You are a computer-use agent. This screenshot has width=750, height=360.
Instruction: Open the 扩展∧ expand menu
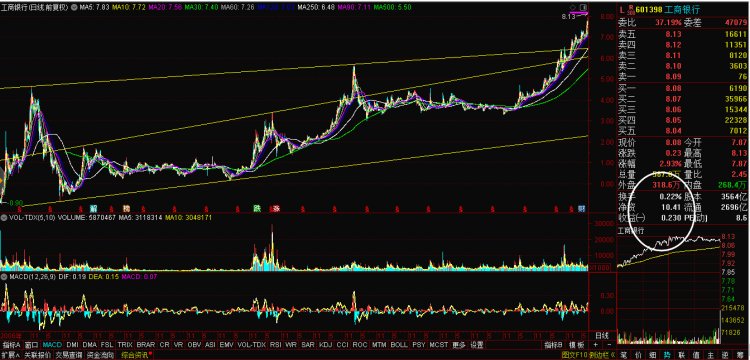coord(11,355)
